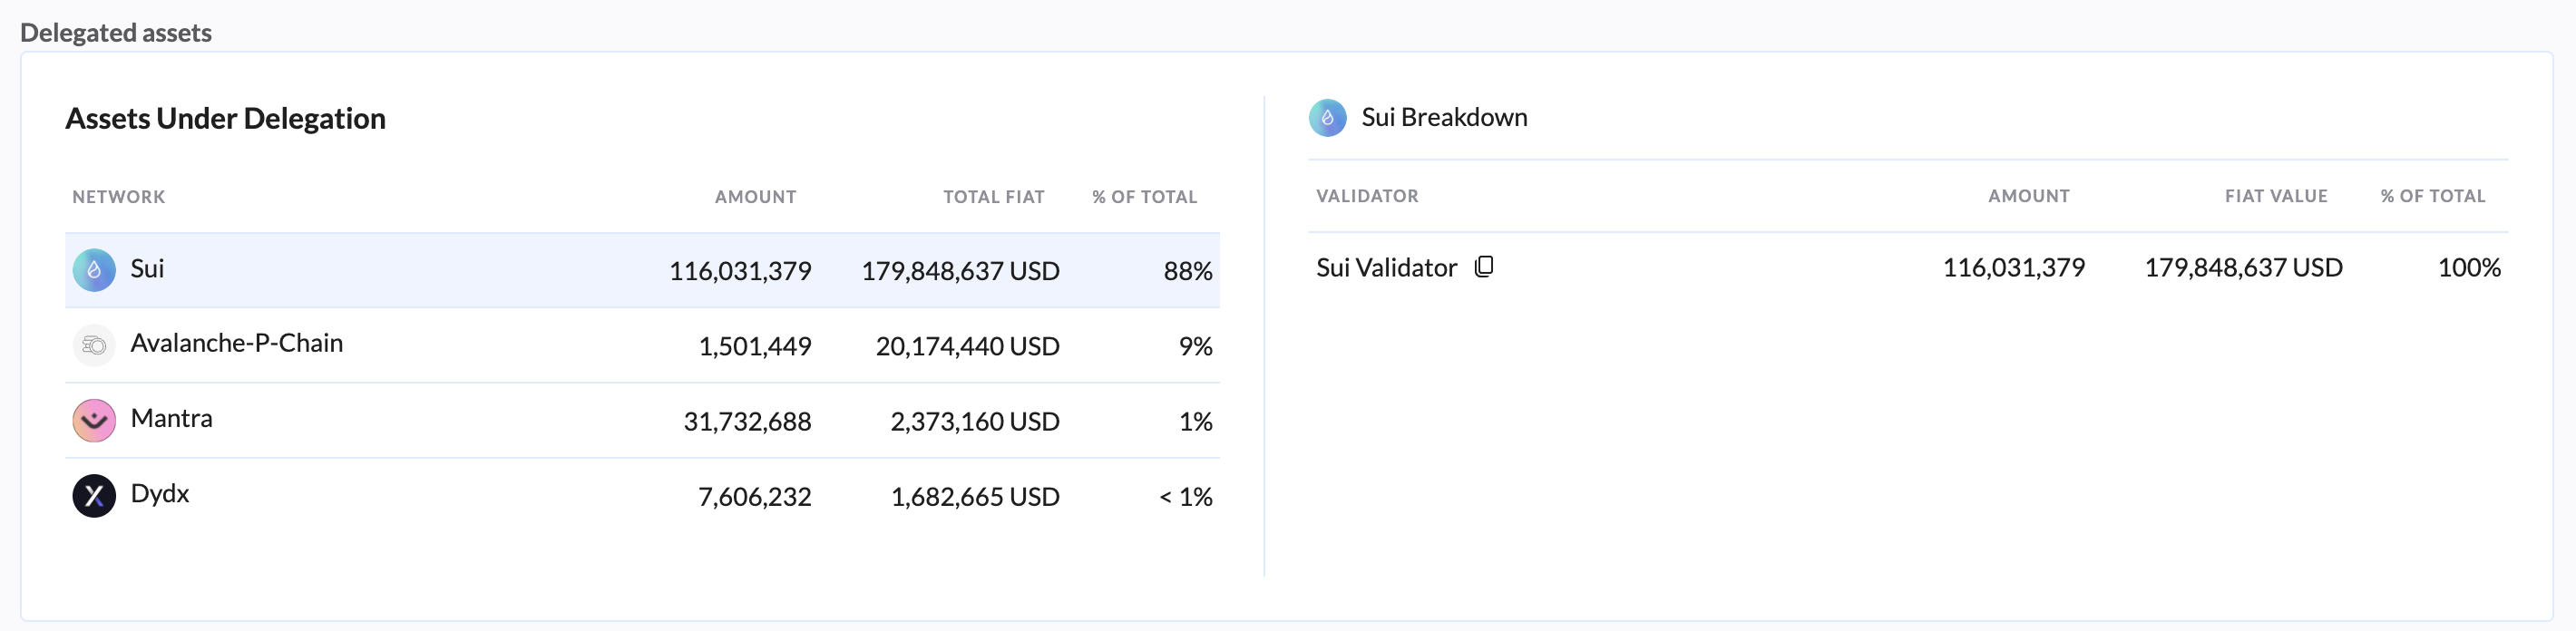Viewport: 2576px width, 631px height.
Task: Sort validators by Fiat Value column
Action: (2275, 196)
